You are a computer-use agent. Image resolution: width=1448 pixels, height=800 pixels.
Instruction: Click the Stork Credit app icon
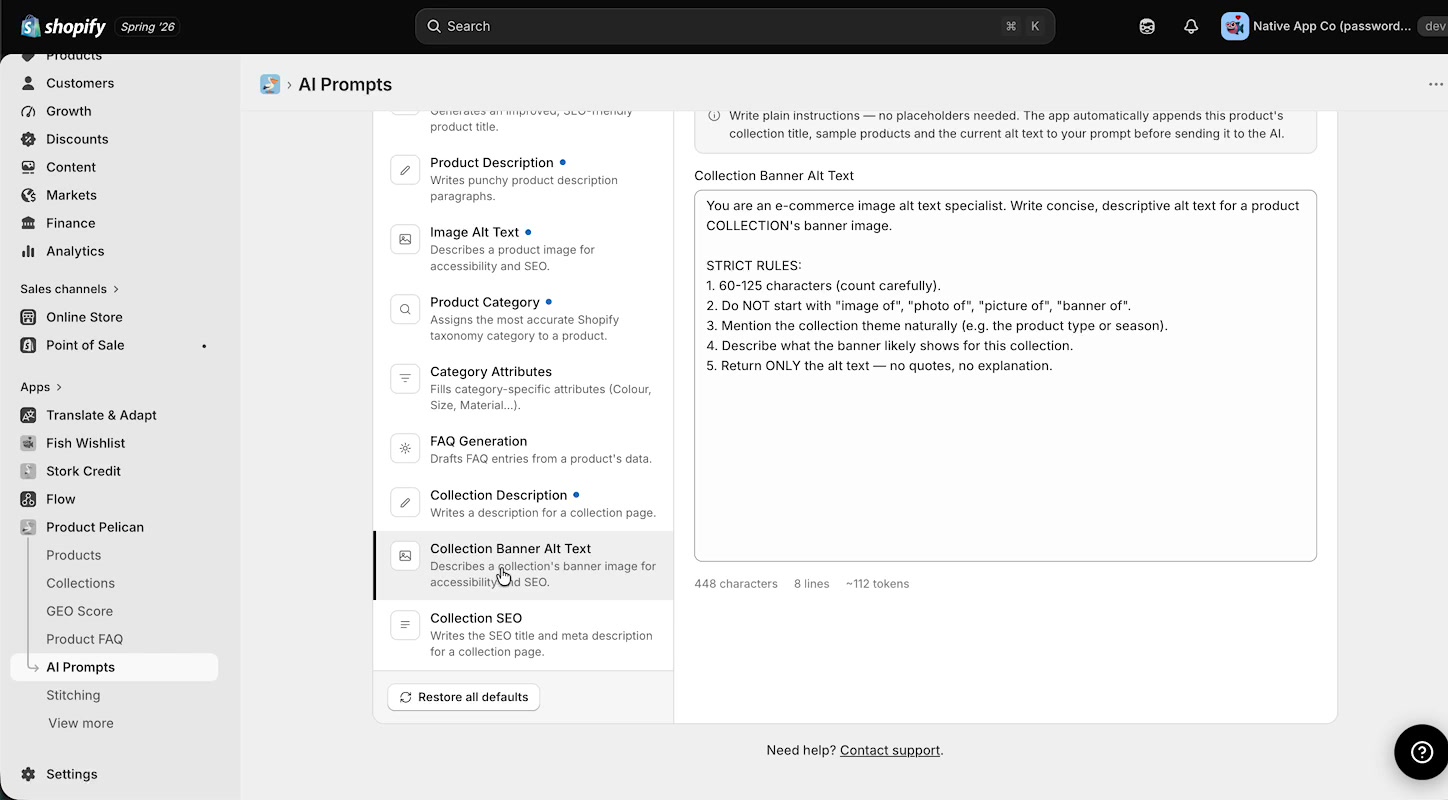(x=28, y=471)
